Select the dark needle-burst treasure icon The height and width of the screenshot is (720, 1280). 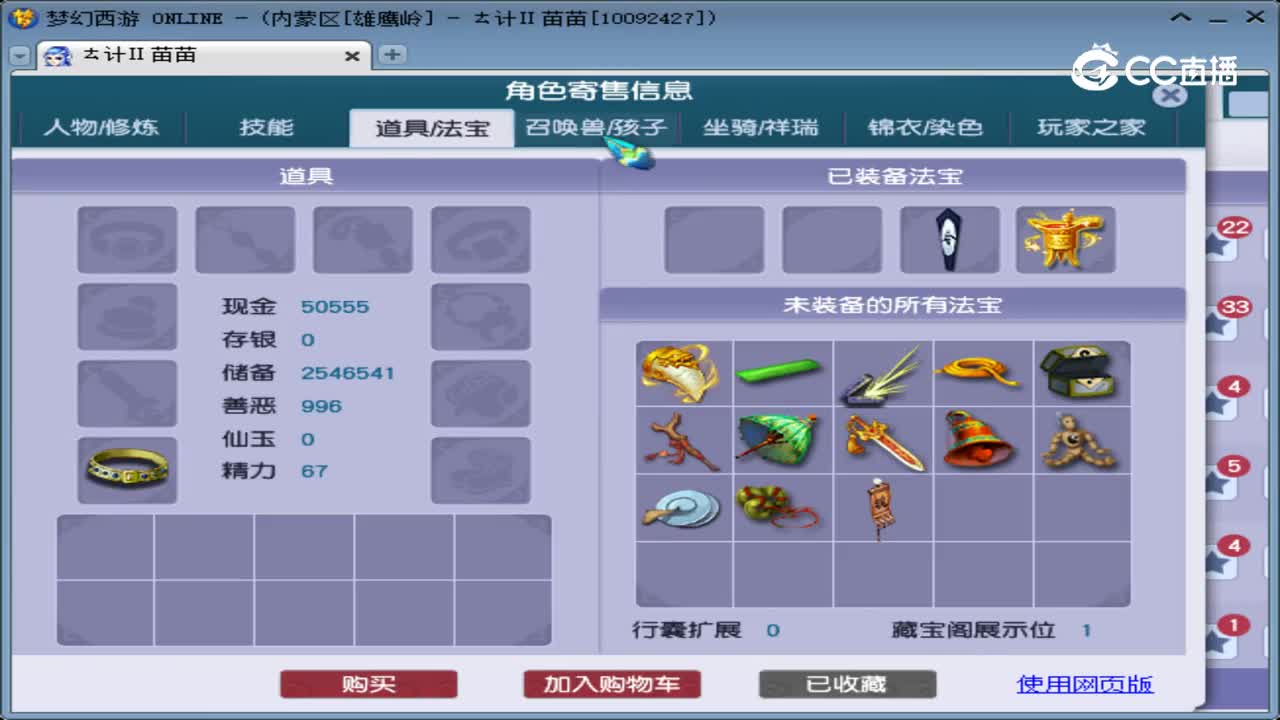[x=882, y=372]
